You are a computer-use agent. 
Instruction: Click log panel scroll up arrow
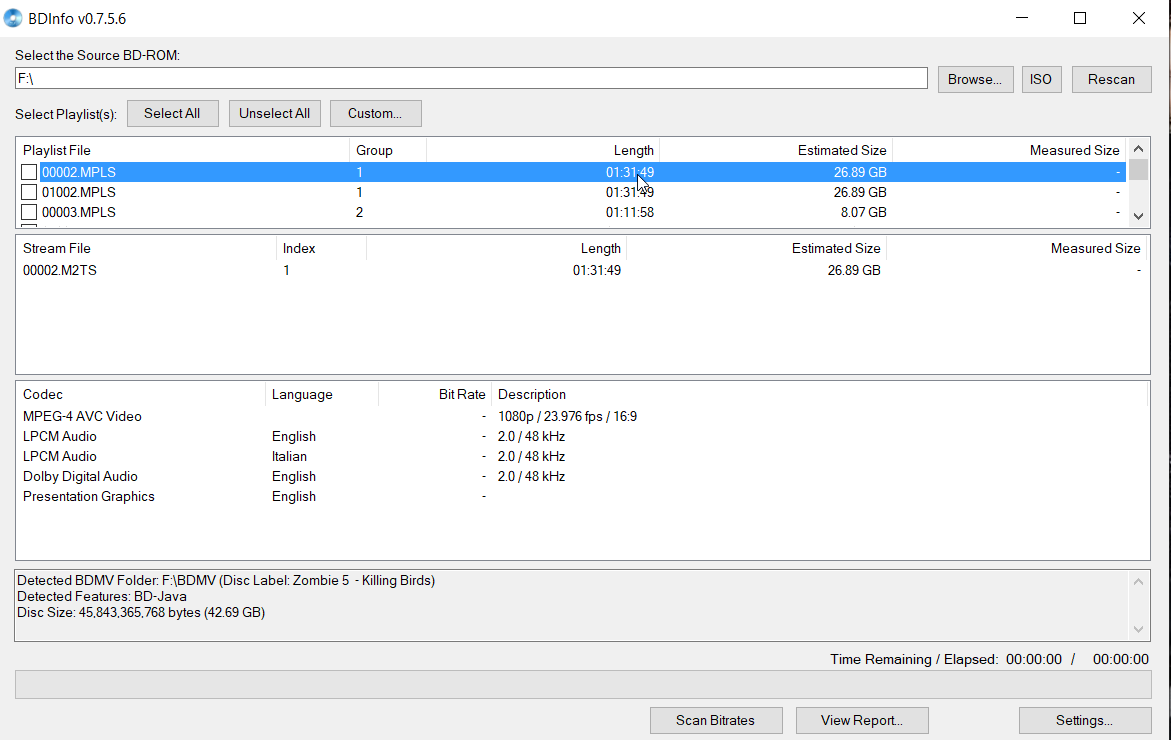1138,582
